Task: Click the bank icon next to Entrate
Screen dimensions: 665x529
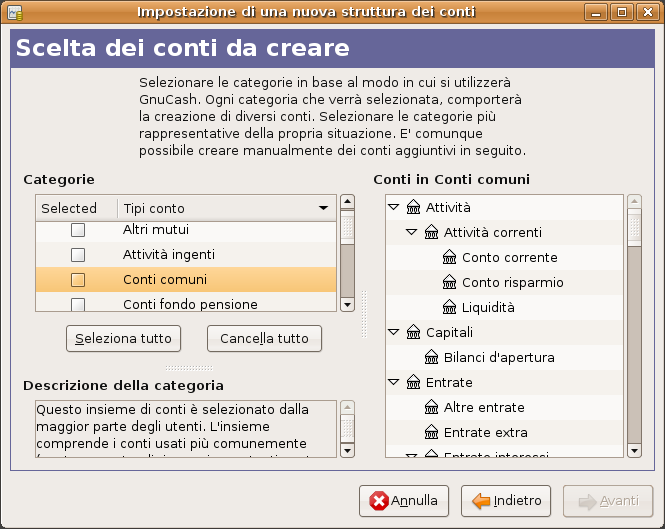Action: pos(413,383)
